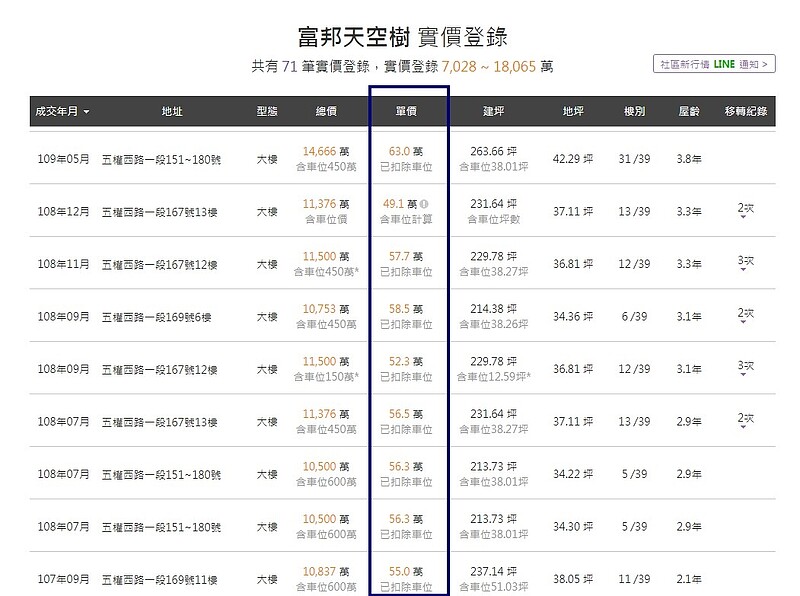Screen dimensions: 800x596
Task: Select the 58.5 萬 unit price
Action: (406, 309)
